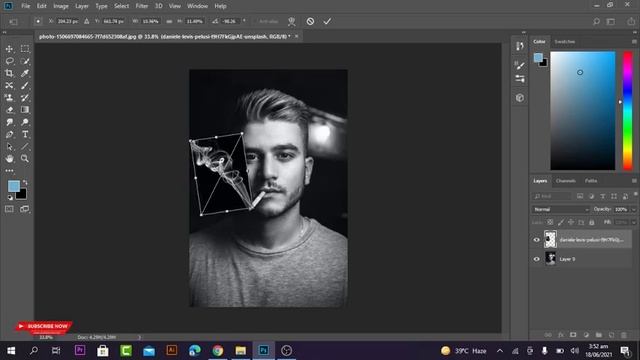Screen dimensions: 640x360
Task: Toggle lock all padlock
Action: [591, 222]
